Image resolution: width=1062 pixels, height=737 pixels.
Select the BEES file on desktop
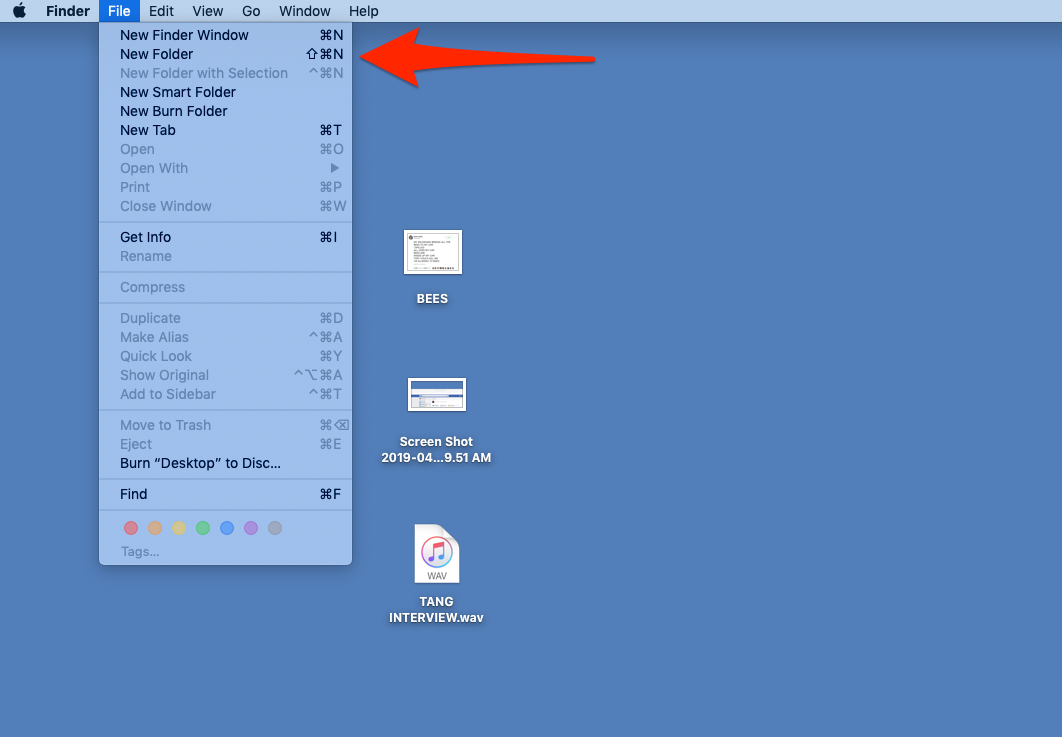432,252
